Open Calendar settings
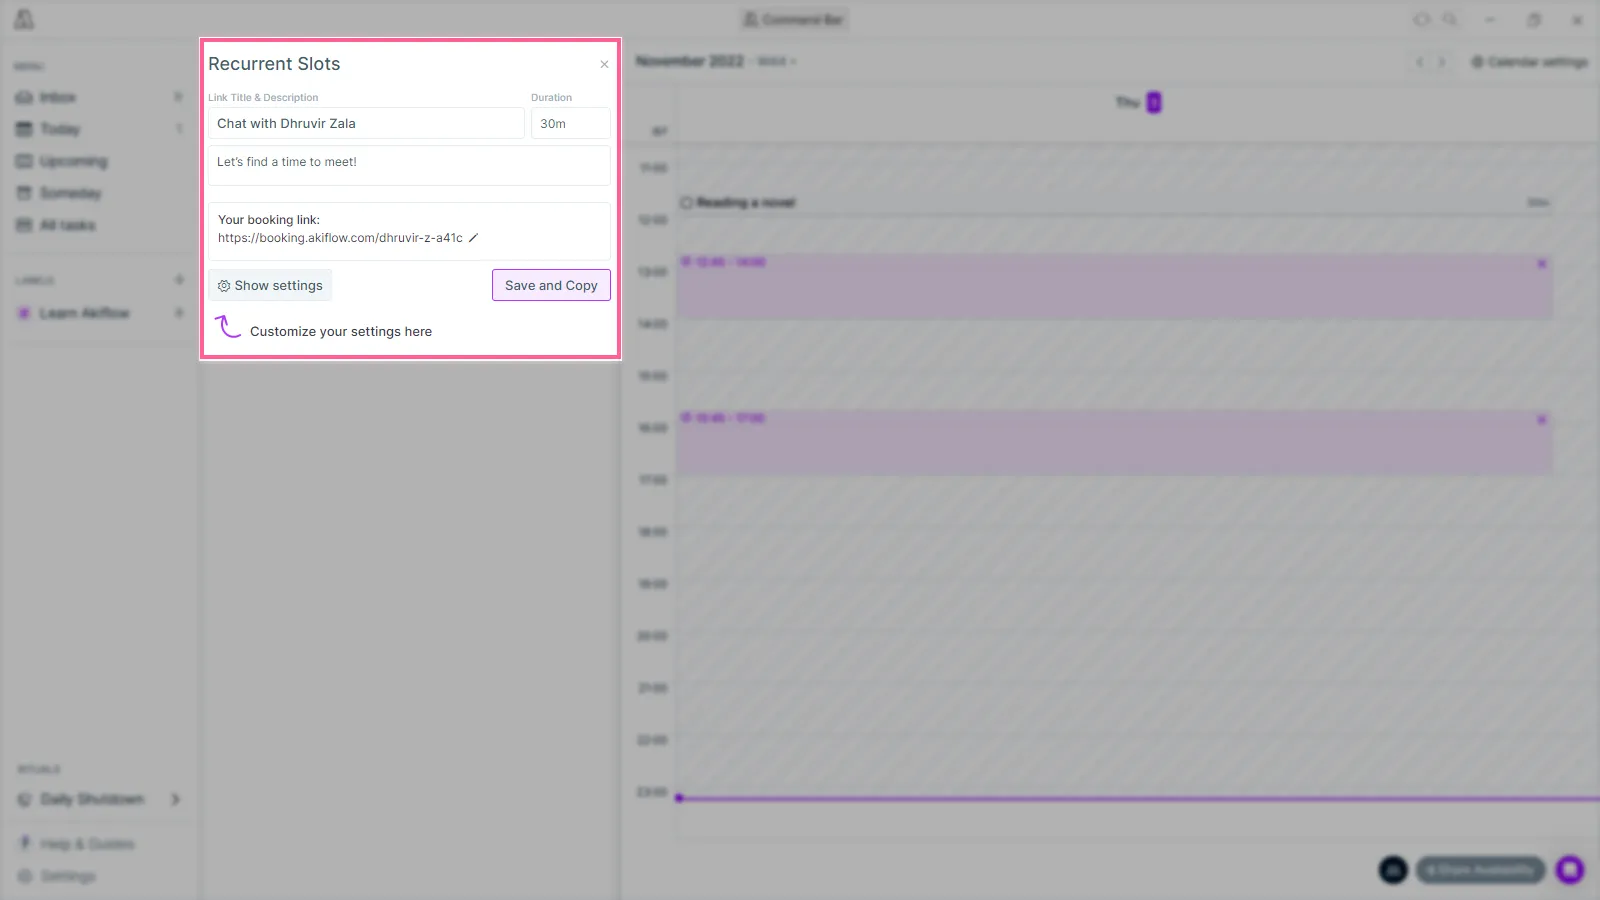The height and width of the screenshot is (900, 1600). (1530, 62)
